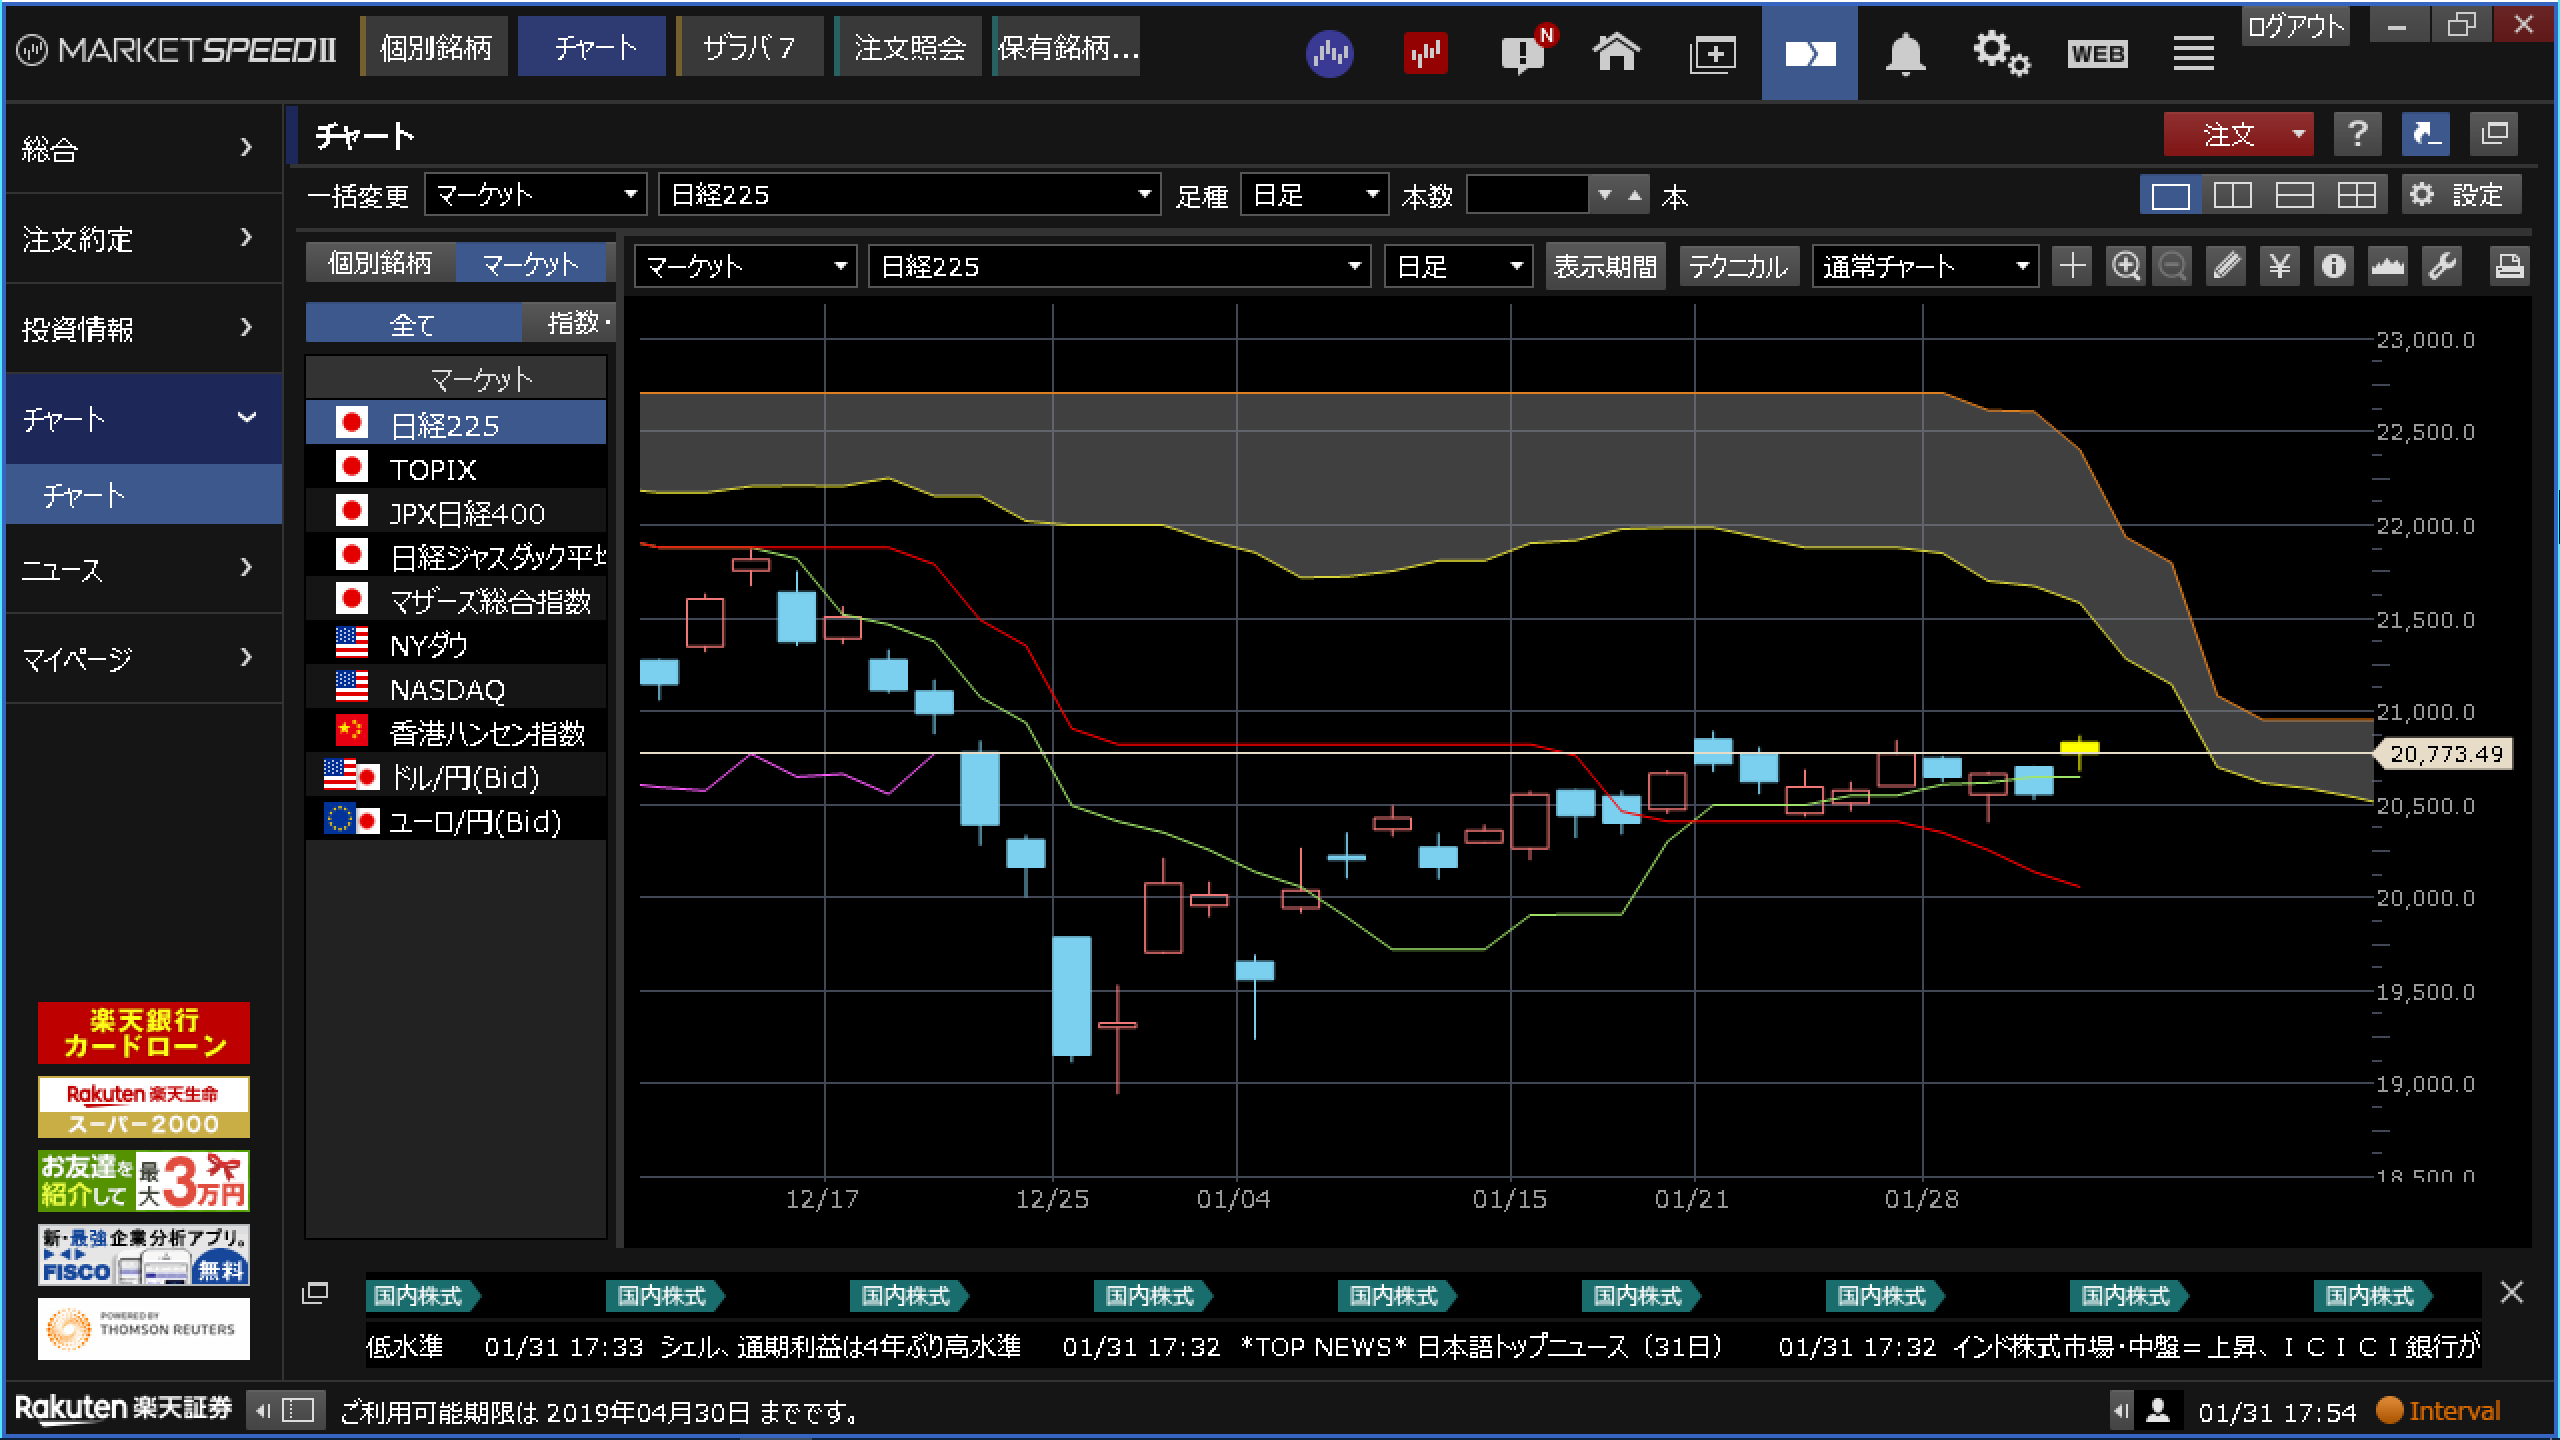2560x1440 pixels.
Task: Select TOPIX in the market list
Action: [456, 468]
